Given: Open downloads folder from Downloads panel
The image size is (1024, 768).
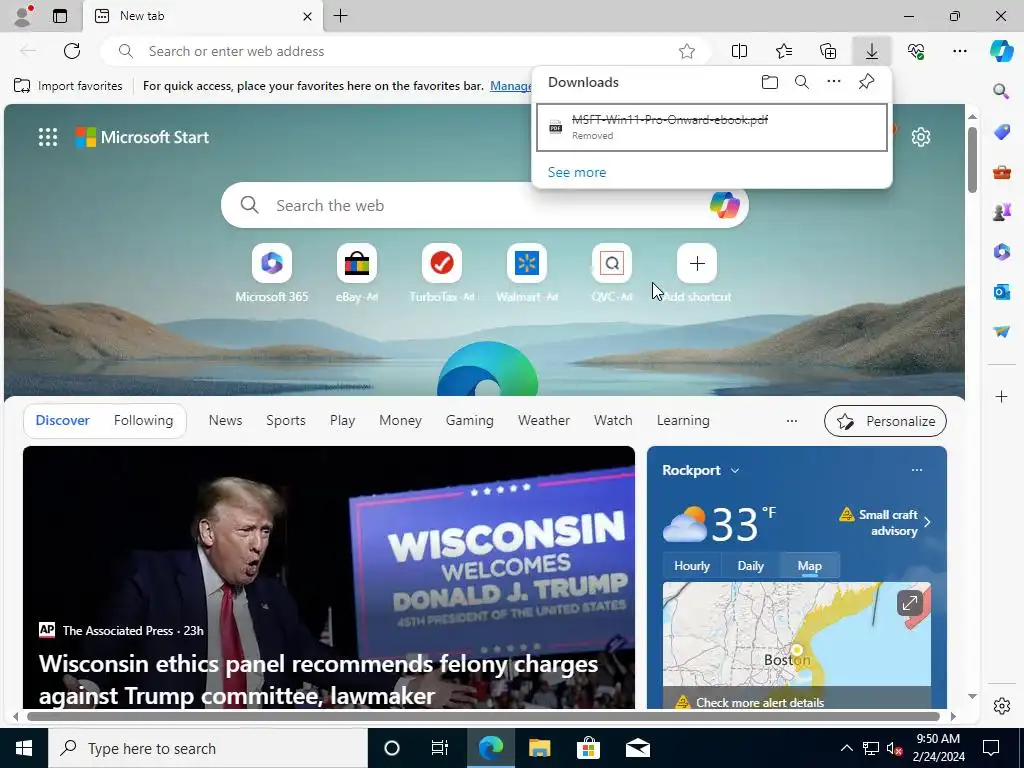Looking at the screenshot, I should [x=770, y=82].
